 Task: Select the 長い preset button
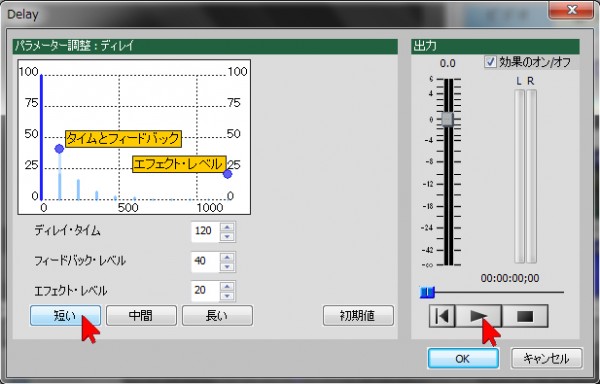217,316
